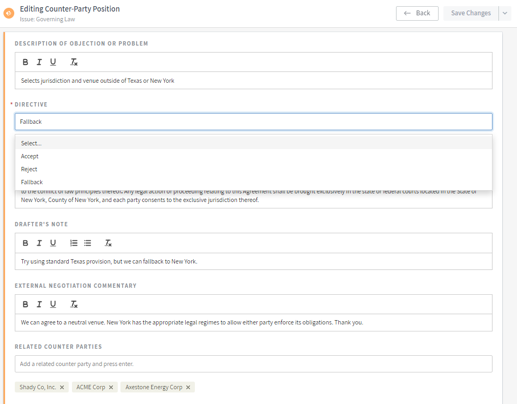517x404 pixels.
Task: Remove the ACME Corp tag
Action: [111, 387]
